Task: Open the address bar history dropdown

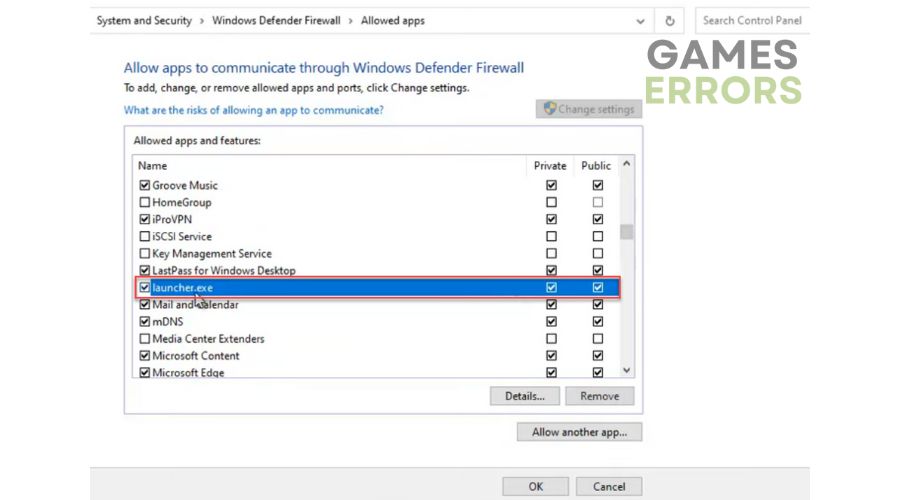Action: (x=640, y=21)
